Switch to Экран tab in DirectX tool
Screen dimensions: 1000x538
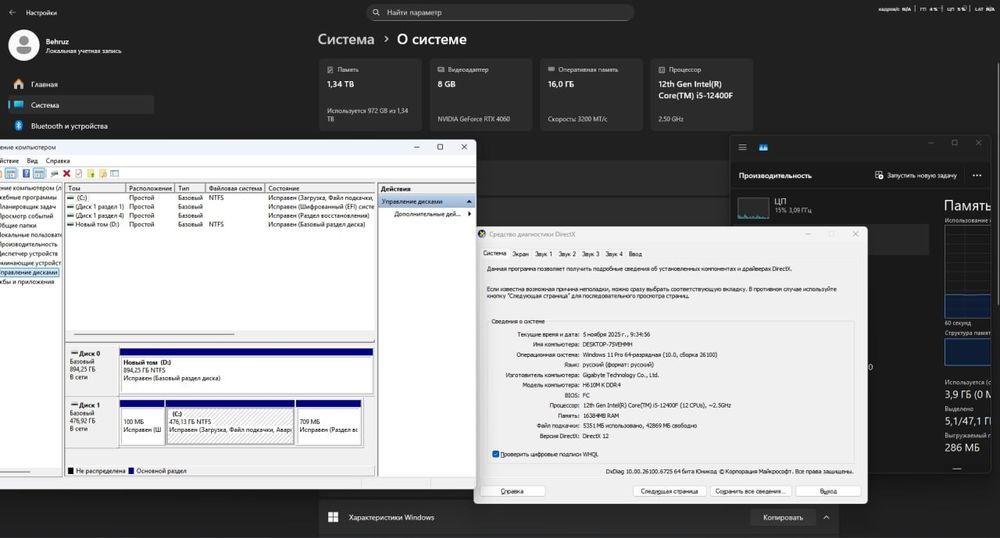click(x=520, y=254)
